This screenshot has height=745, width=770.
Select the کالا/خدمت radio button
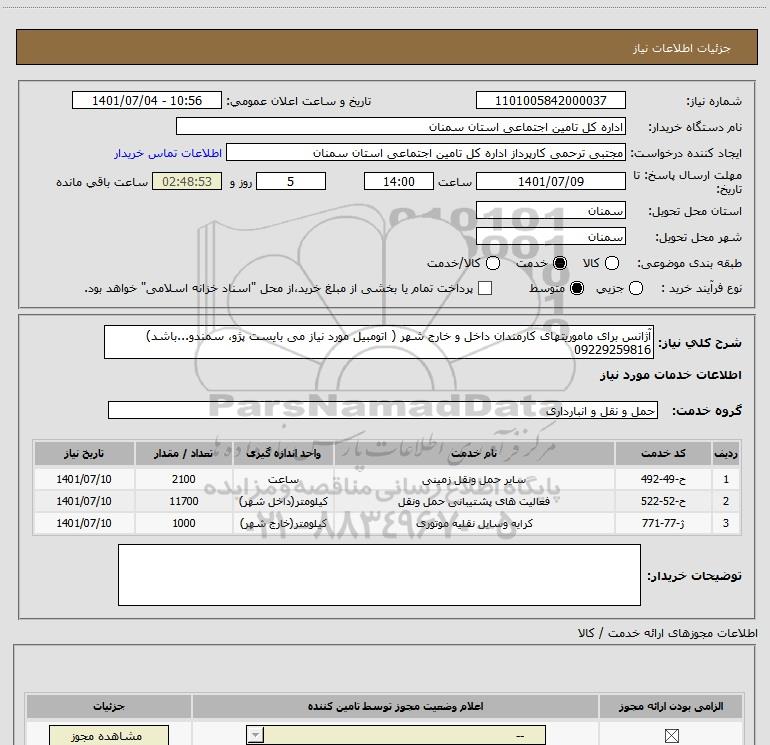(x=493, y=263)
